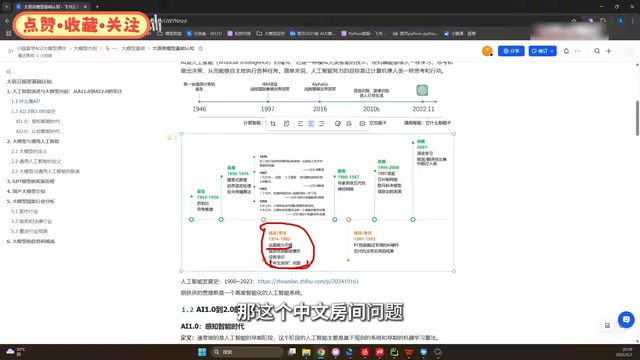Open the Windows Start menu

tap(202, 352)
